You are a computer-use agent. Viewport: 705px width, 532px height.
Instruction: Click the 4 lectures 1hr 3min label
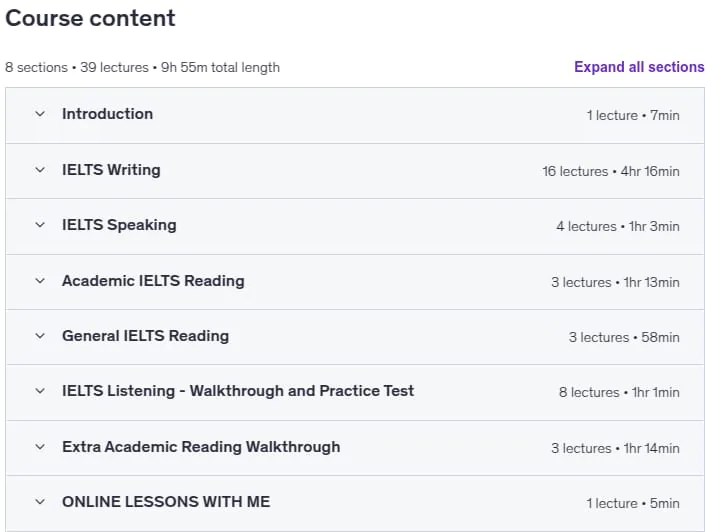pyautogui.click(x=618, y=226)
